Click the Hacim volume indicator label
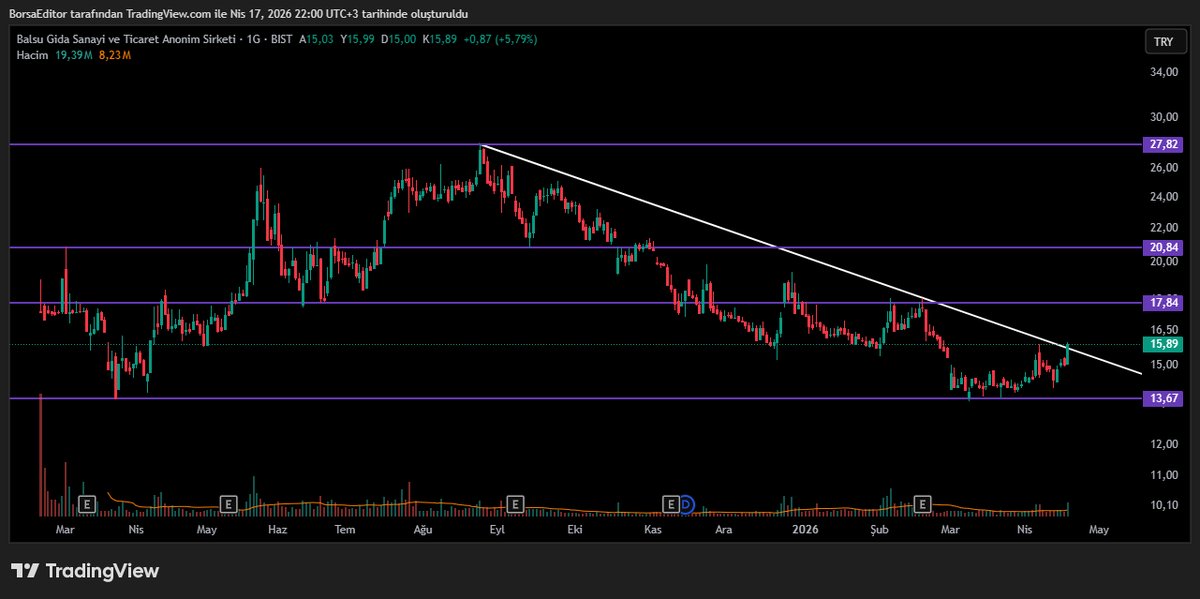The height and width of the screenshot is (599, 1200). point(34,54)
